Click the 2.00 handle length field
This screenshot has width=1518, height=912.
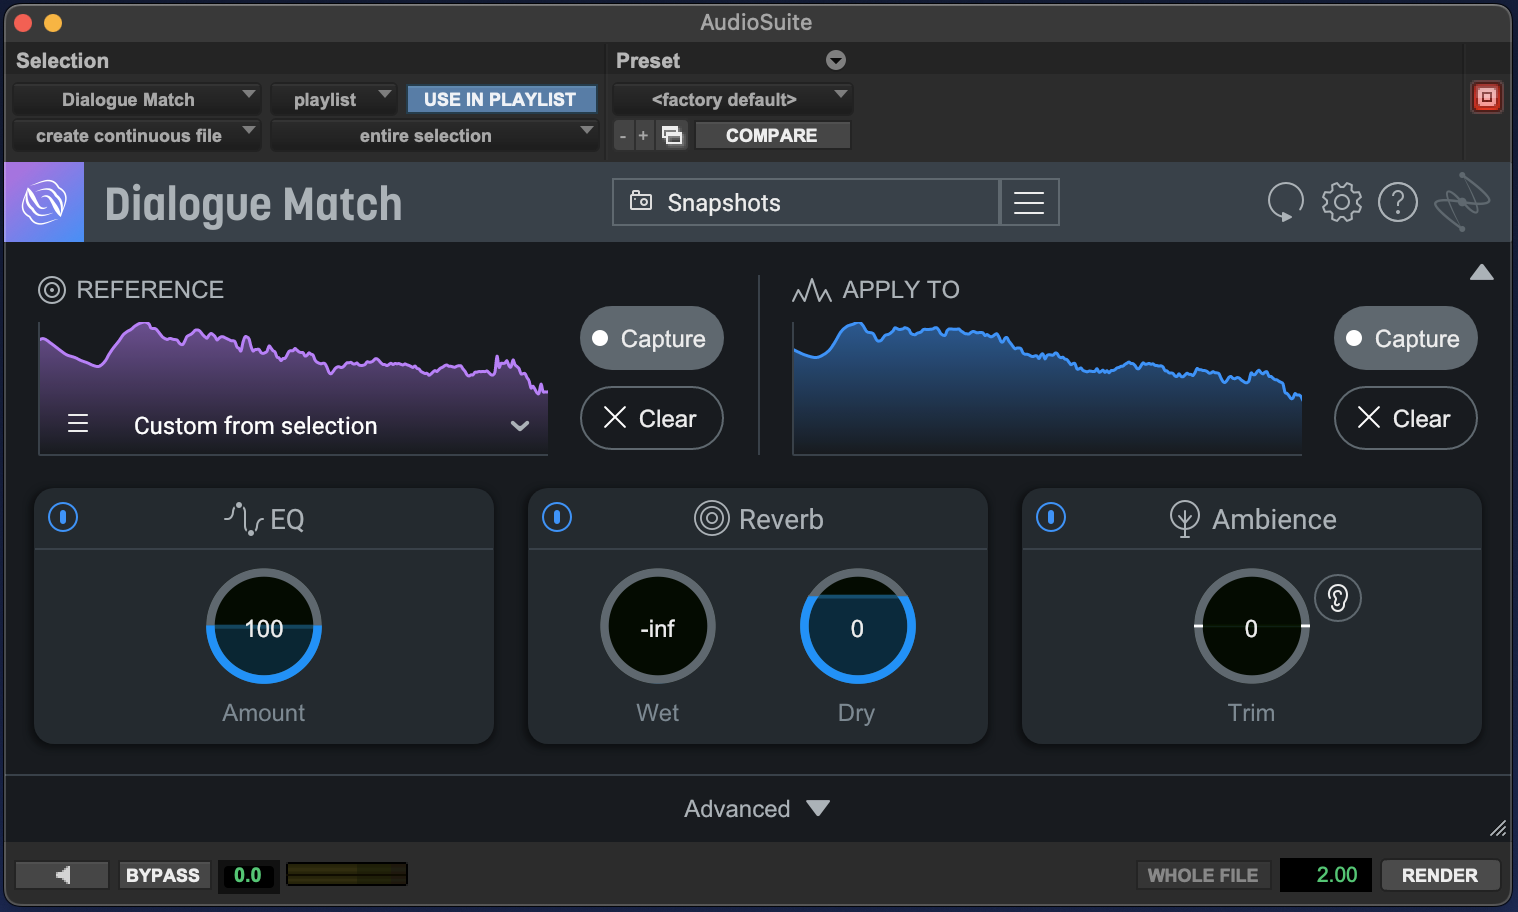(1327, 875)
